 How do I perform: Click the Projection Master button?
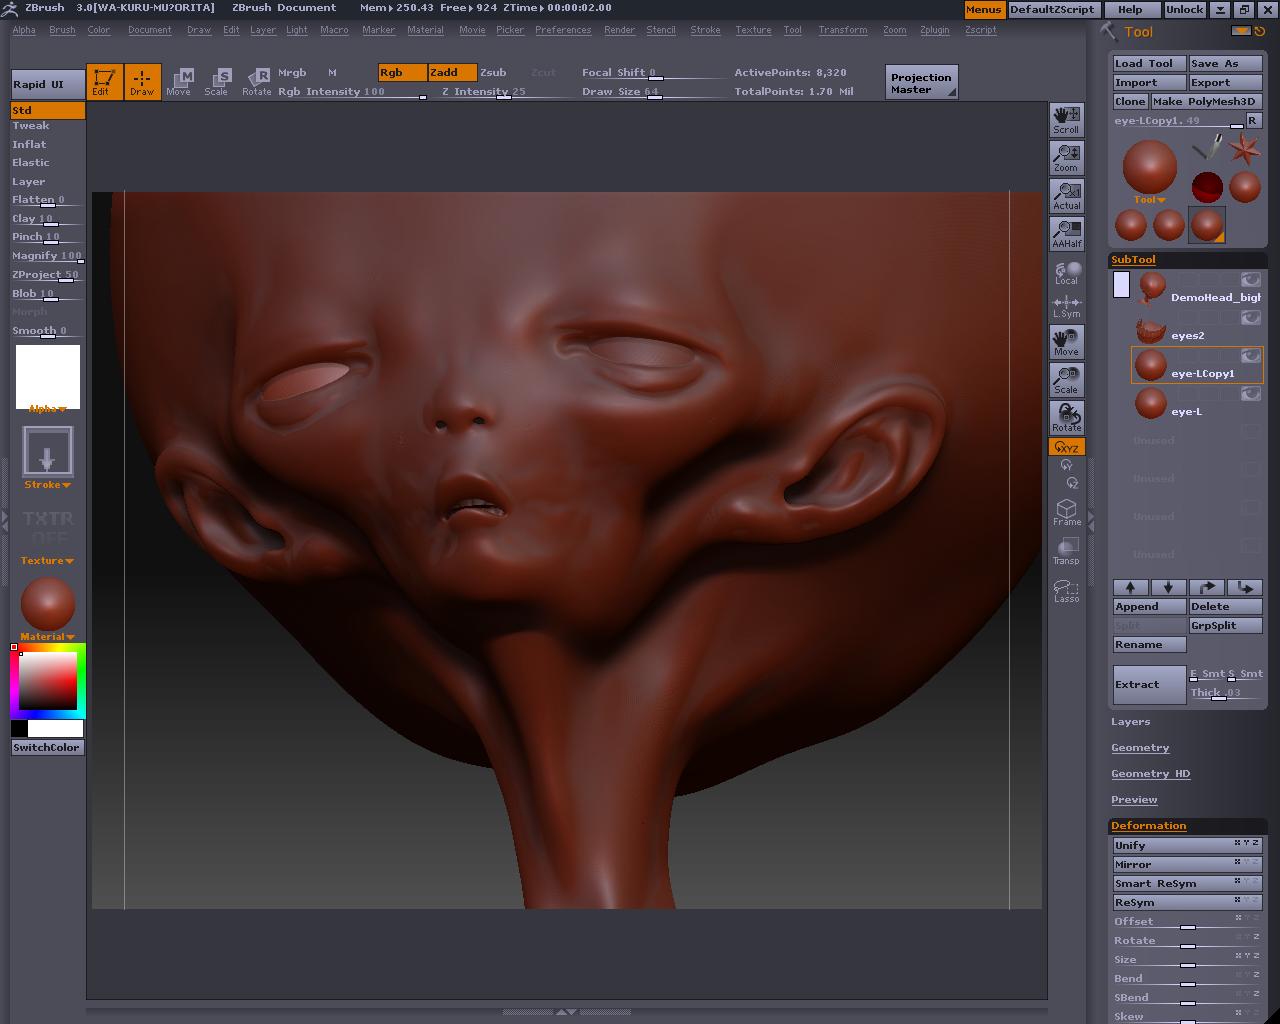click(921, 82)
